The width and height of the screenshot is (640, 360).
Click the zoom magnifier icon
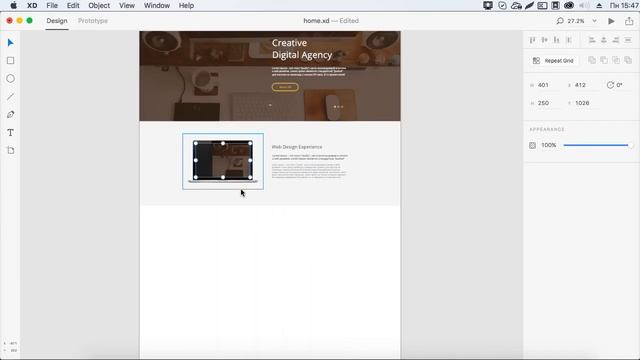tap(560, 21)
